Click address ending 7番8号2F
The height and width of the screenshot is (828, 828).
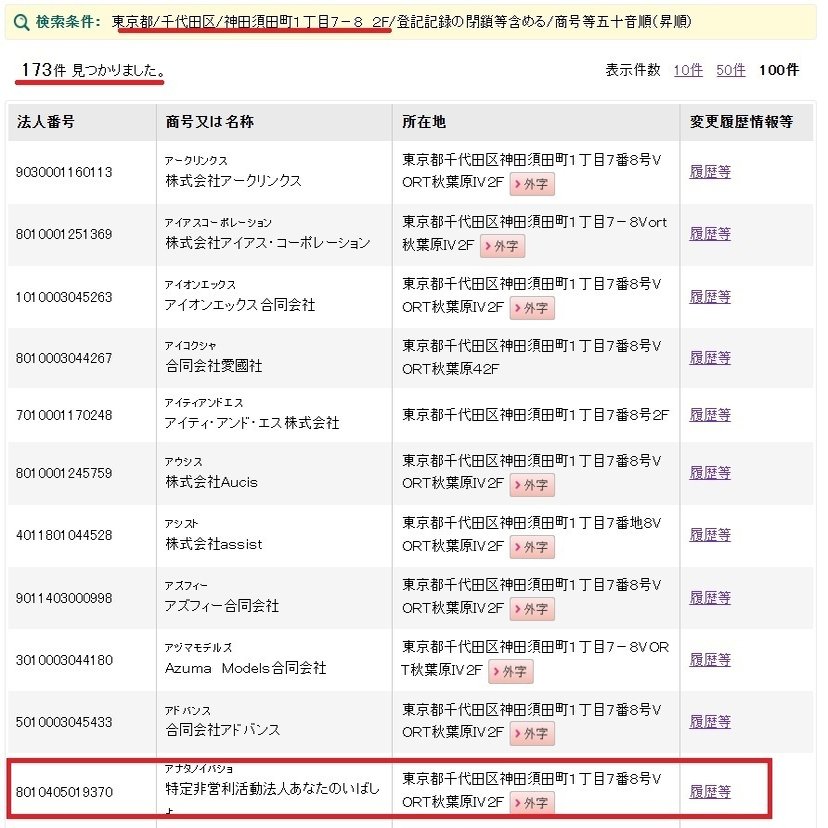click(x=535, y=415)
